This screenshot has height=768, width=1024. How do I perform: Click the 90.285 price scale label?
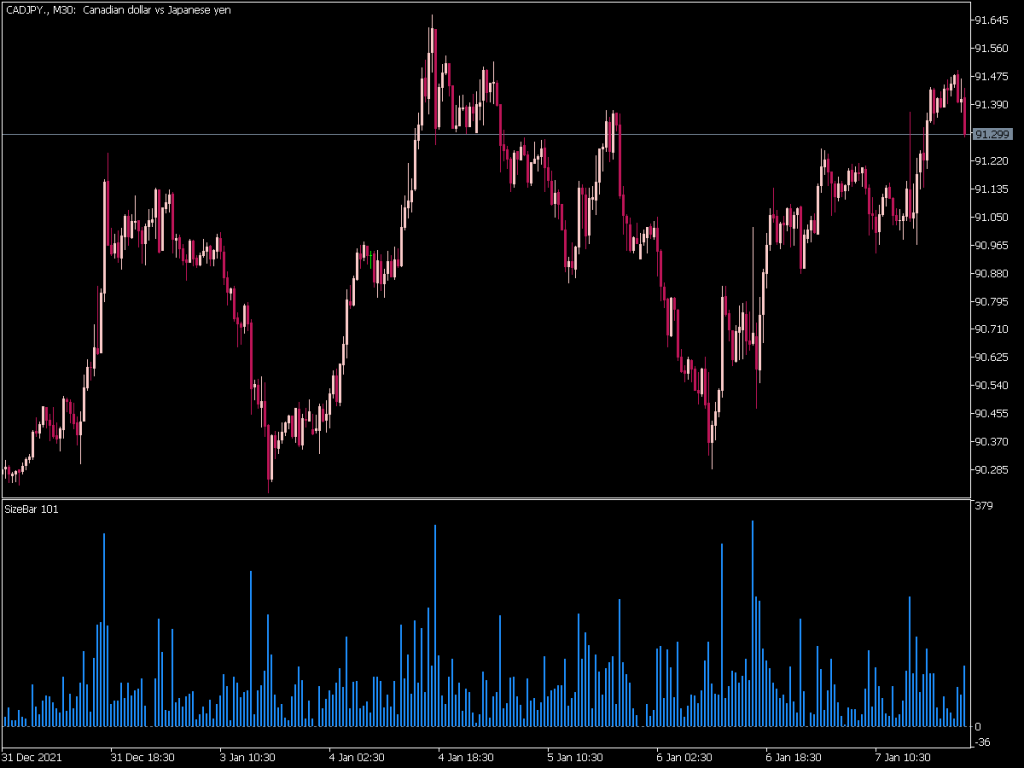(x=991, y=469)
